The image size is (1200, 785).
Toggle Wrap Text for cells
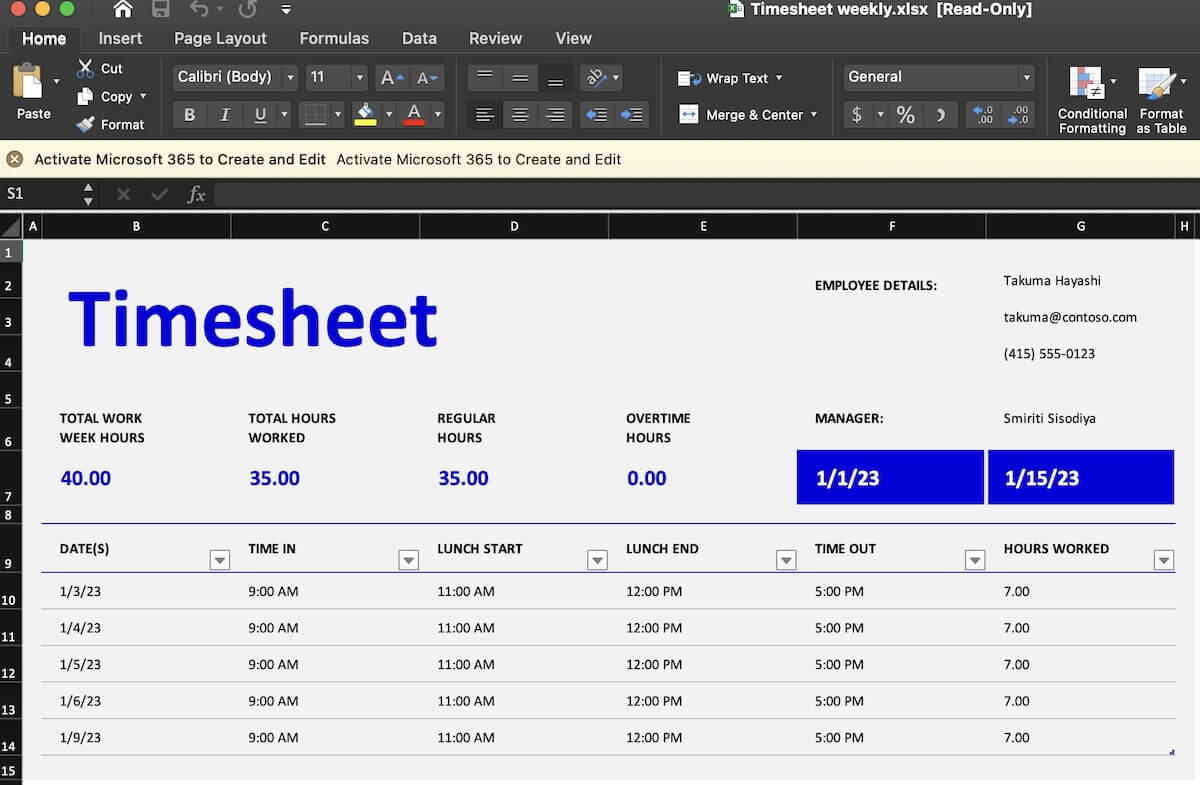730,78
